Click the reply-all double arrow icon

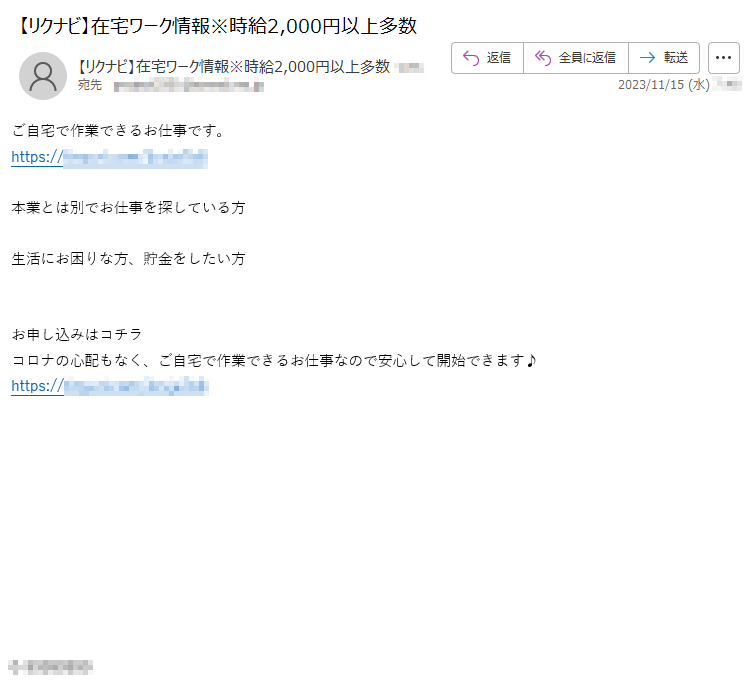point(543,58)
